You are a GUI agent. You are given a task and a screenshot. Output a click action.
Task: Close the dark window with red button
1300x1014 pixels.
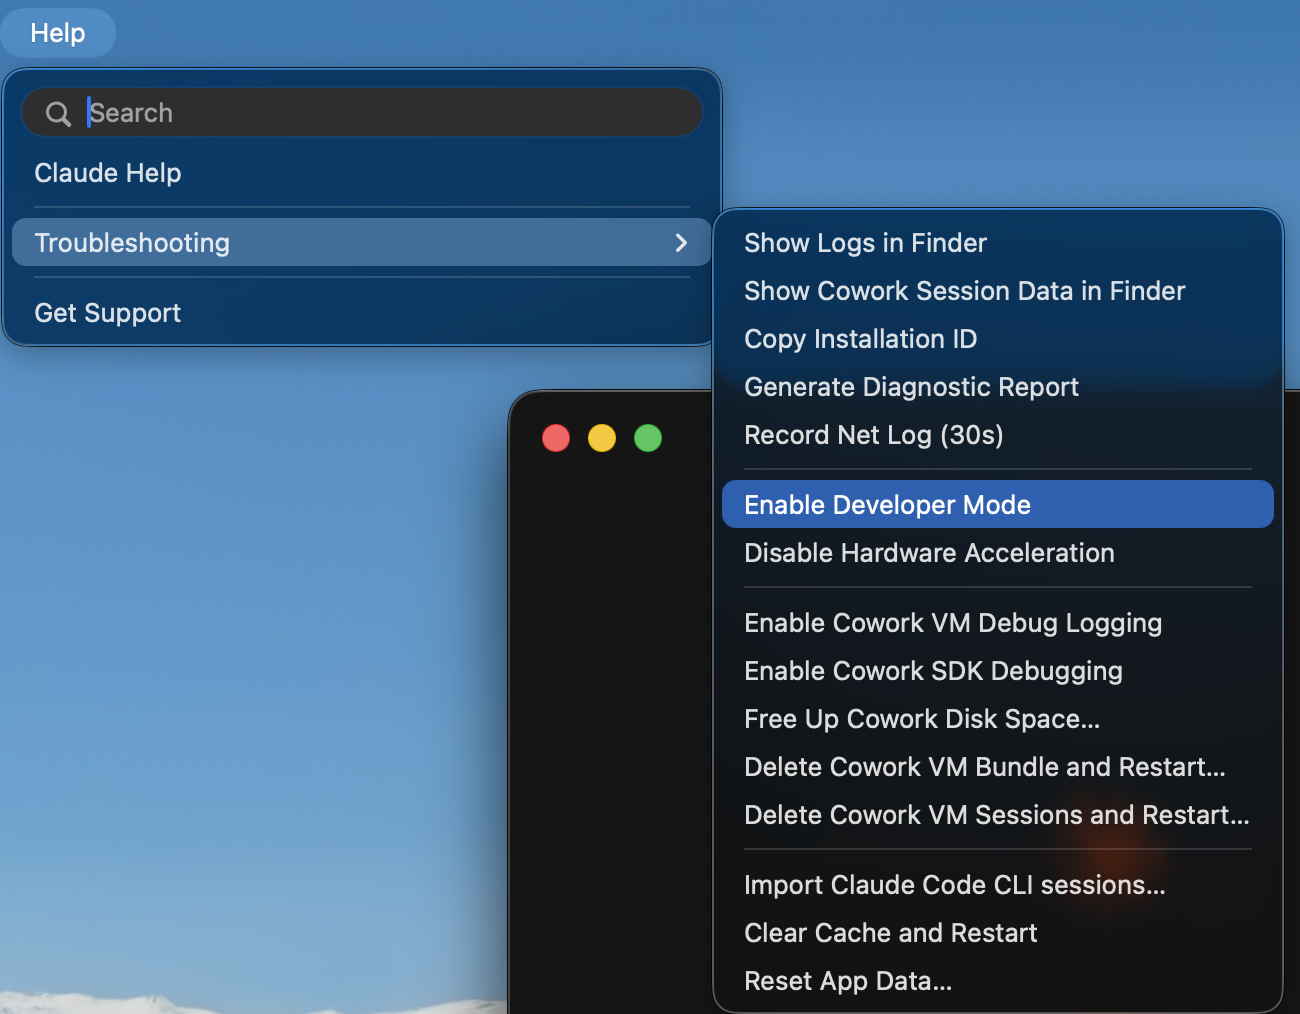[x=556, y=438]
